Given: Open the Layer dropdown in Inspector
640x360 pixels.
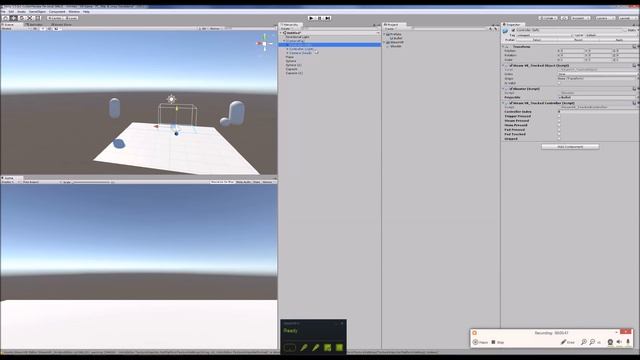Looking at the screenshot, I should [611, 36].
